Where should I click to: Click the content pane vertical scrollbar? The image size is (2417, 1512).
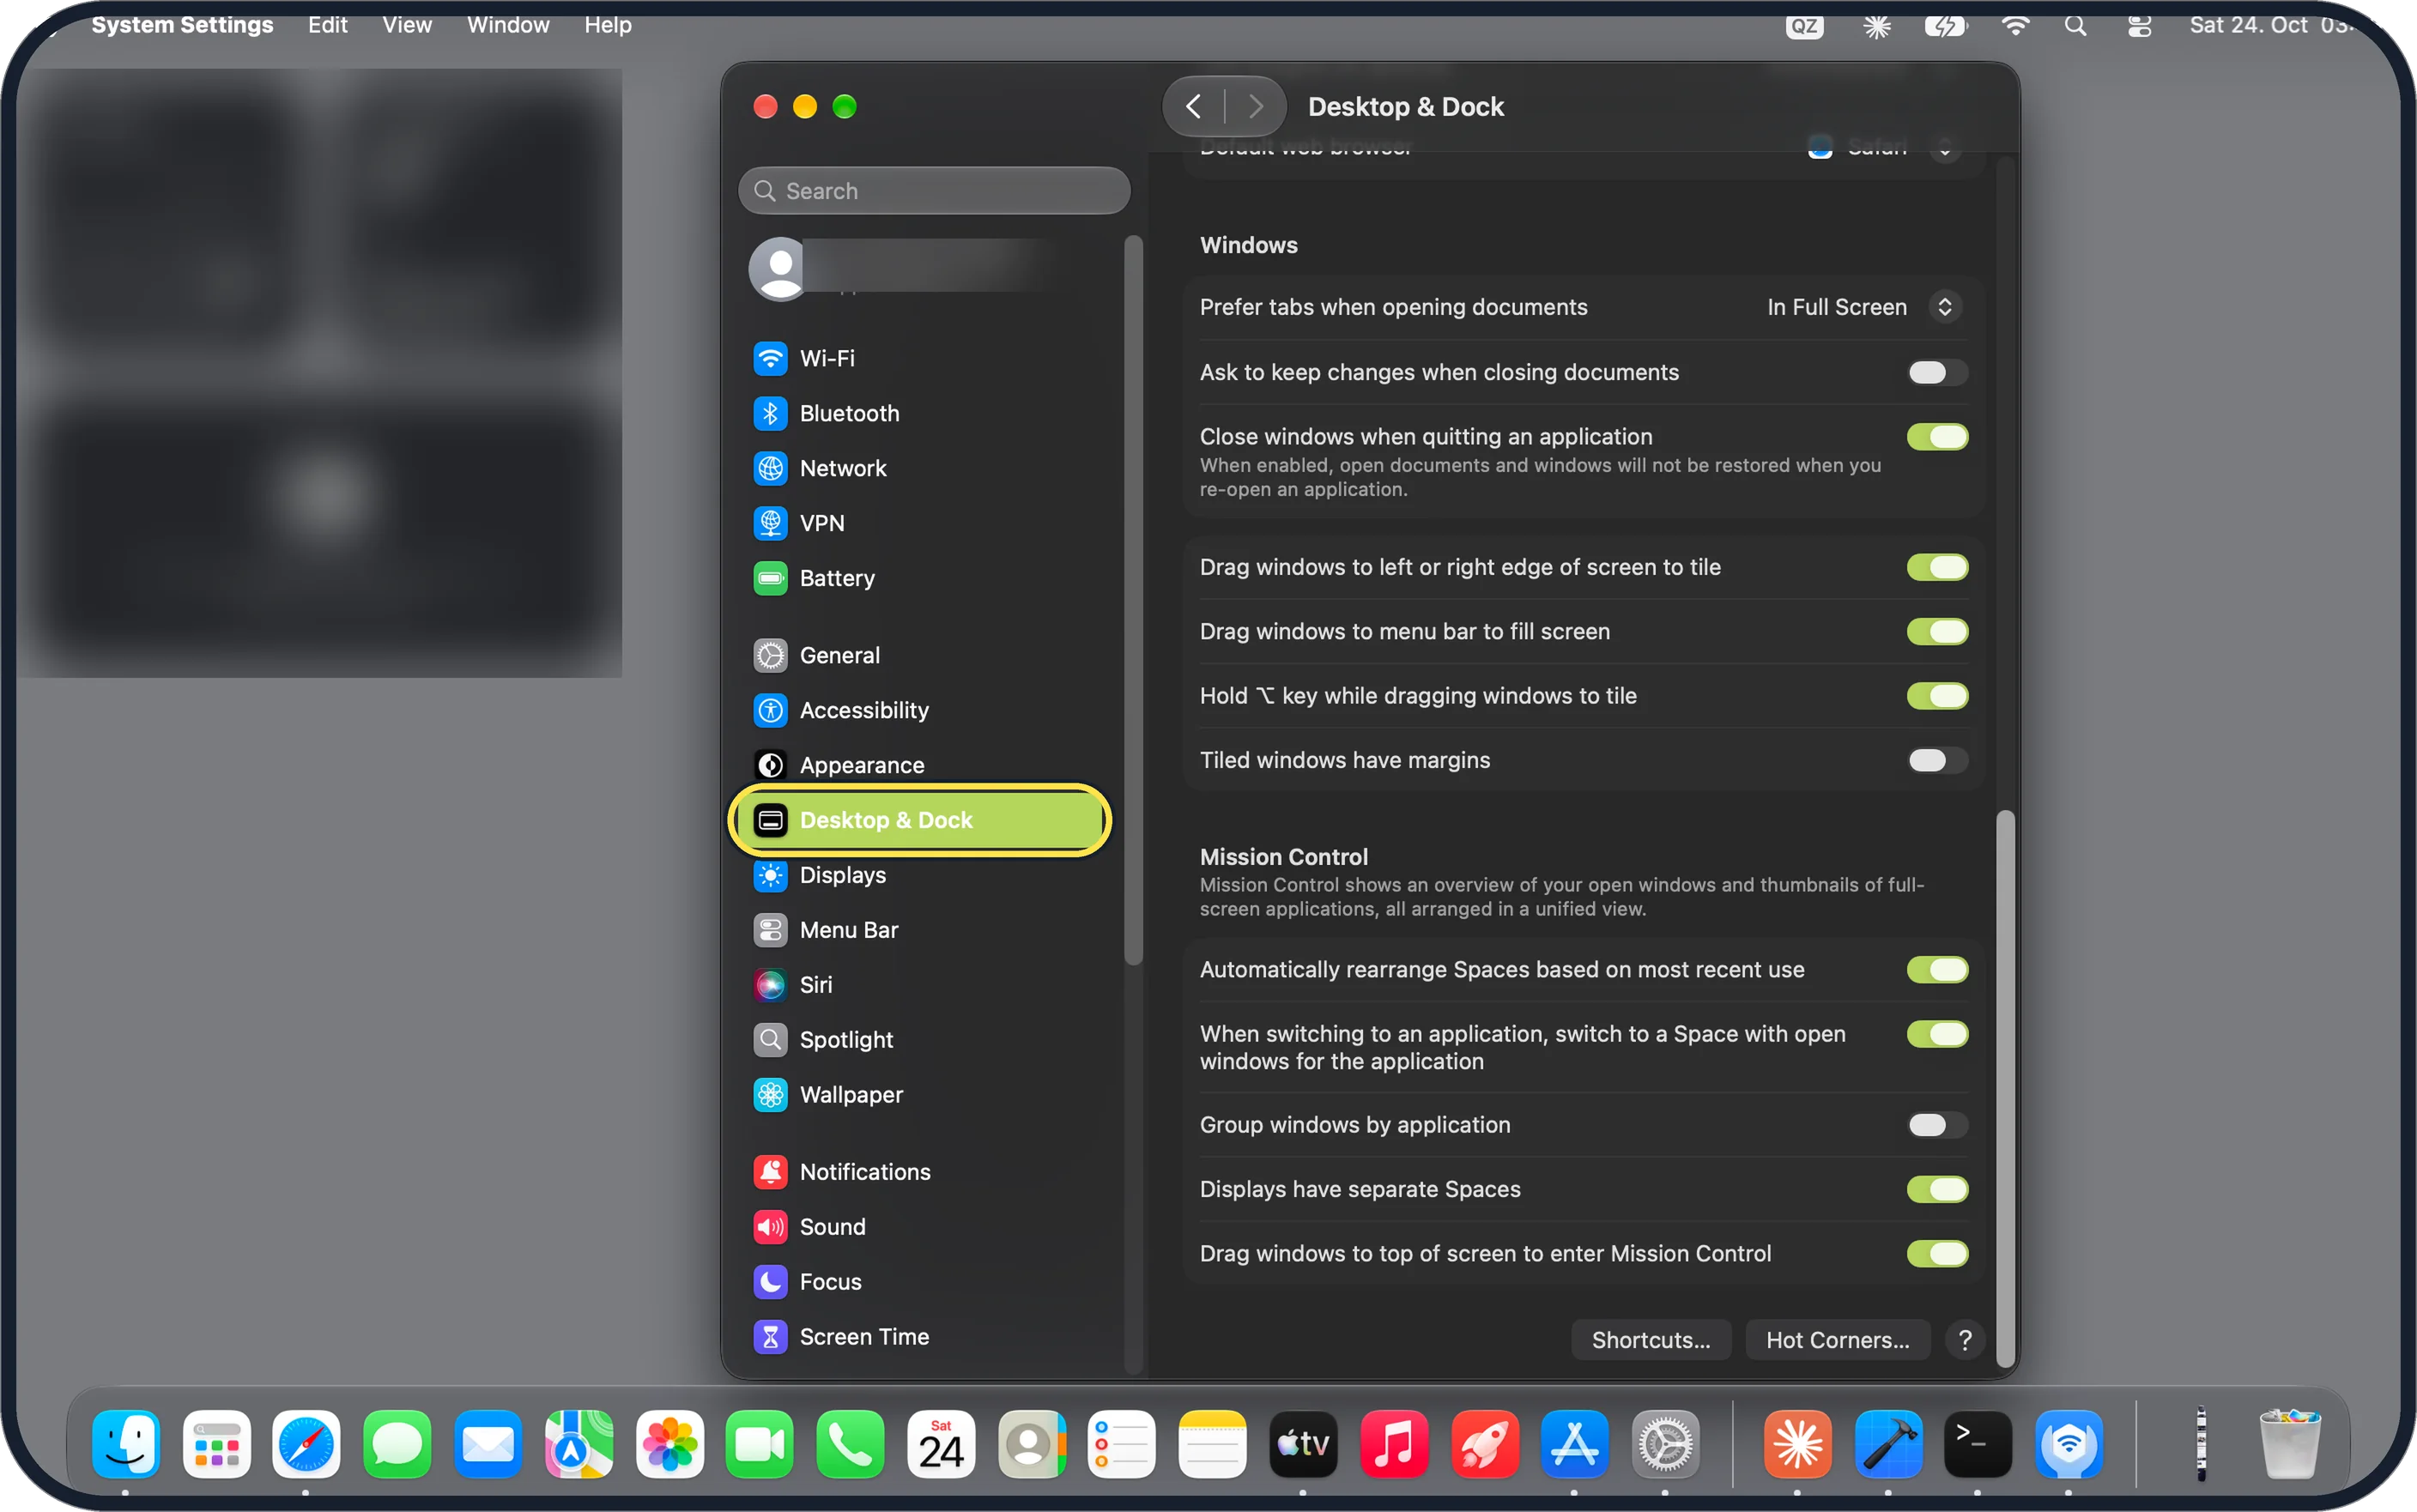tap(2005, 1088)
